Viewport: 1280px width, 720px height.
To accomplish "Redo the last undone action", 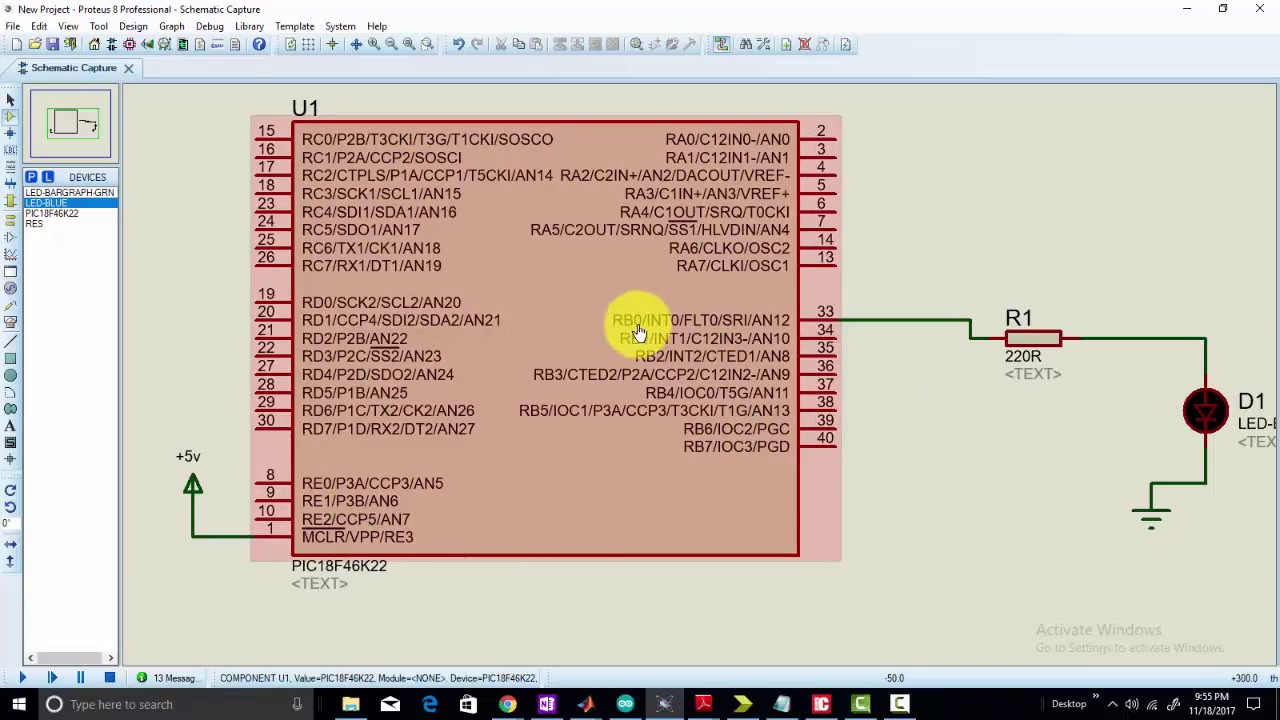I will 477,44.
